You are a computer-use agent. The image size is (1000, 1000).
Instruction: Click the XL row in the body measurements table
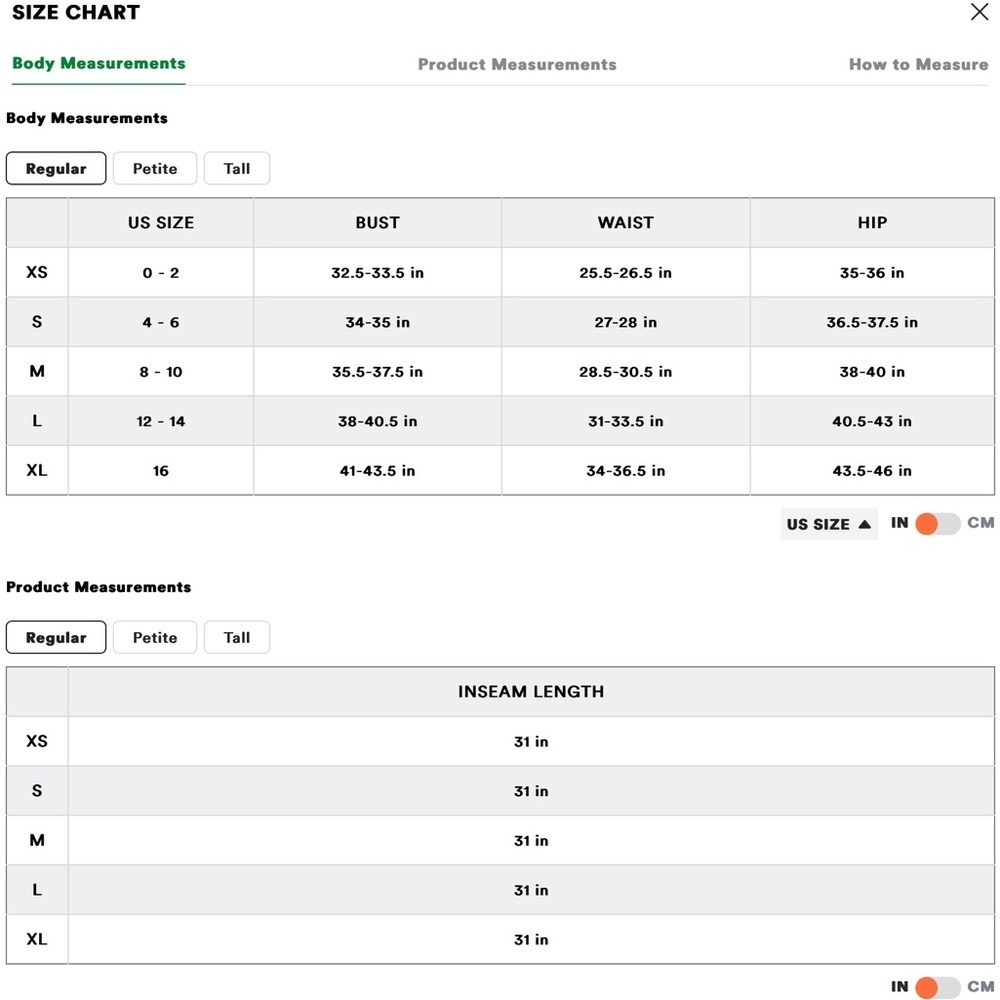pyautogui.click(x=500, y=471)
